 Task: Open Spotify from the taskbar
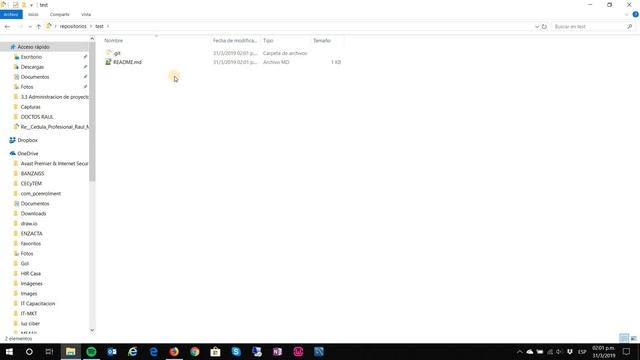[91, 351]
